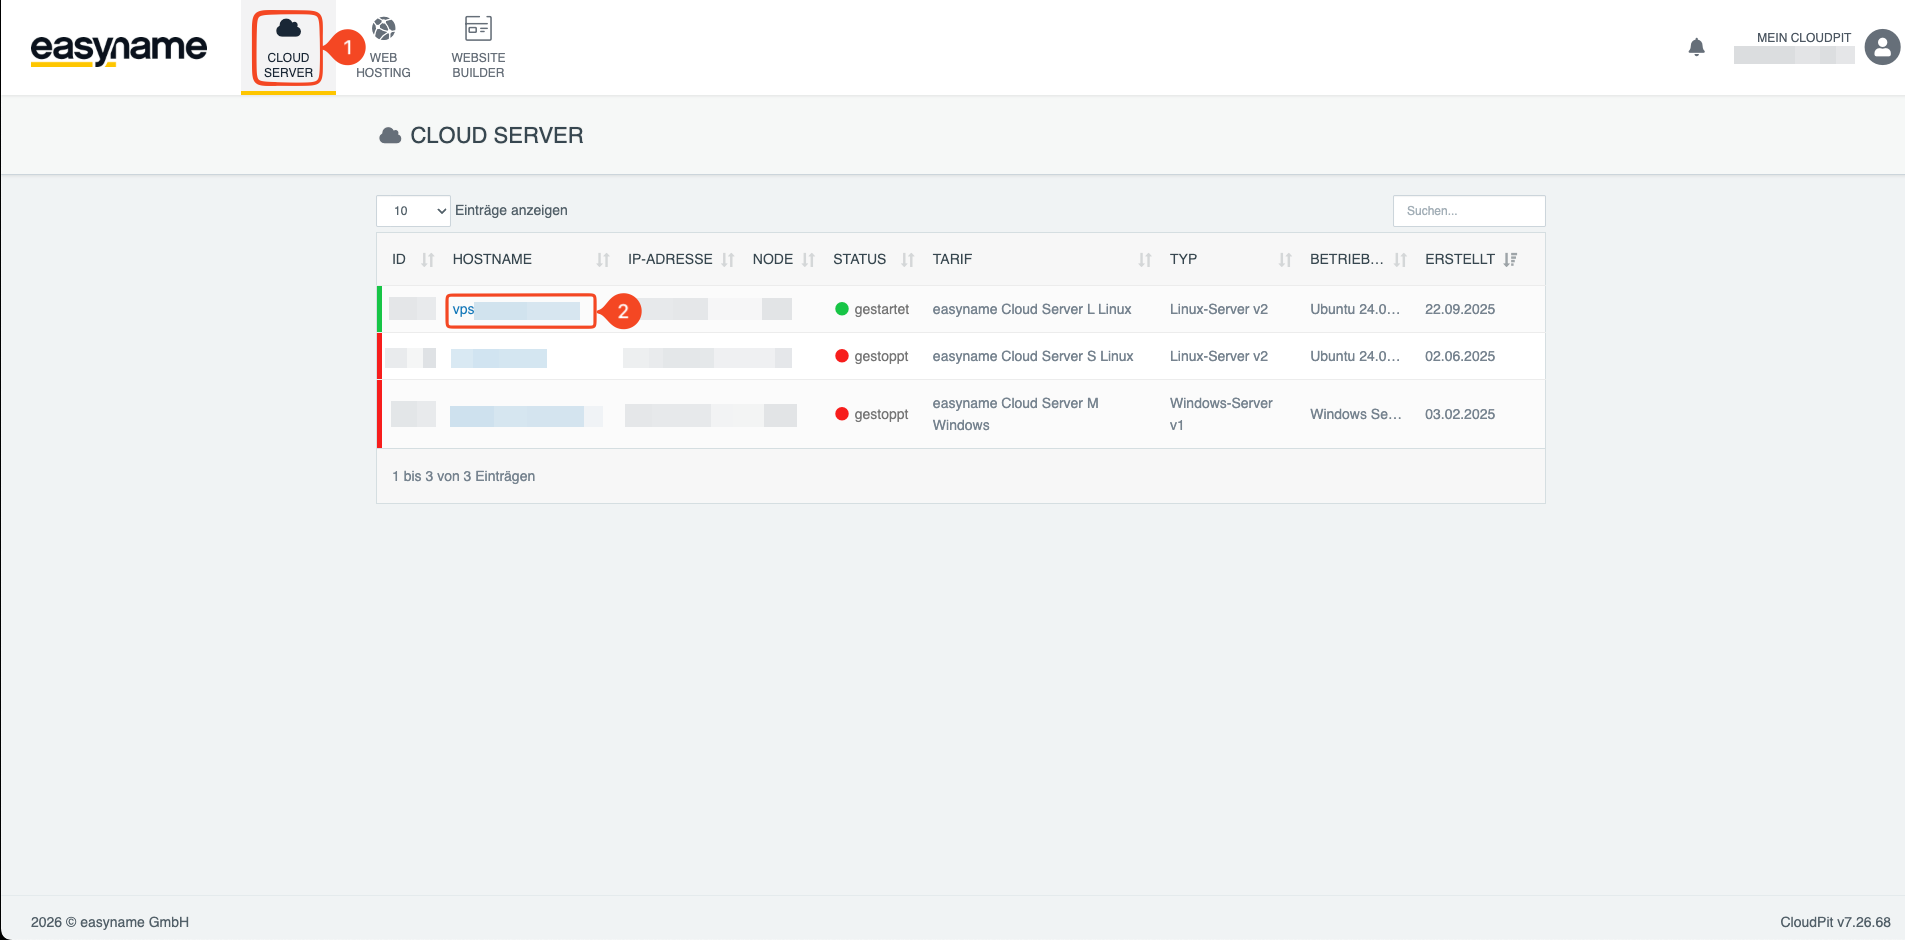Select easyname Cloud Server S Linux tariff
This screenshot has height=940, width=1905.
click(1032, 356)
